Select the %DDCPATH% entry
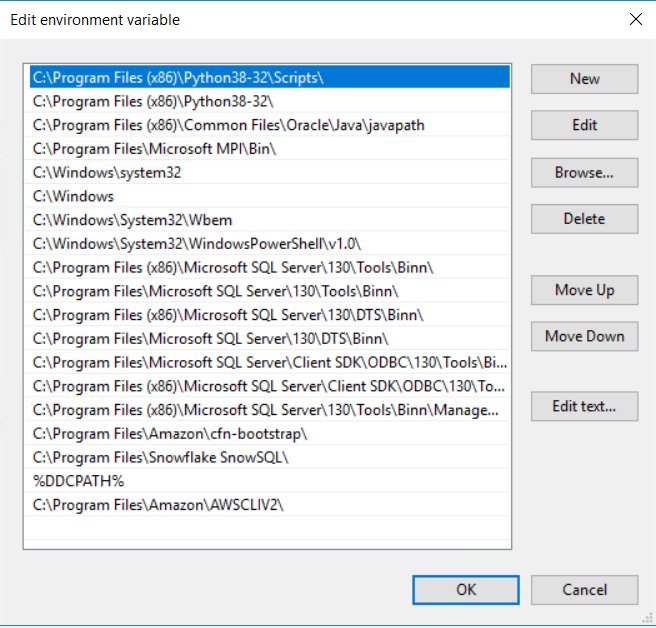 pos(78,481)
